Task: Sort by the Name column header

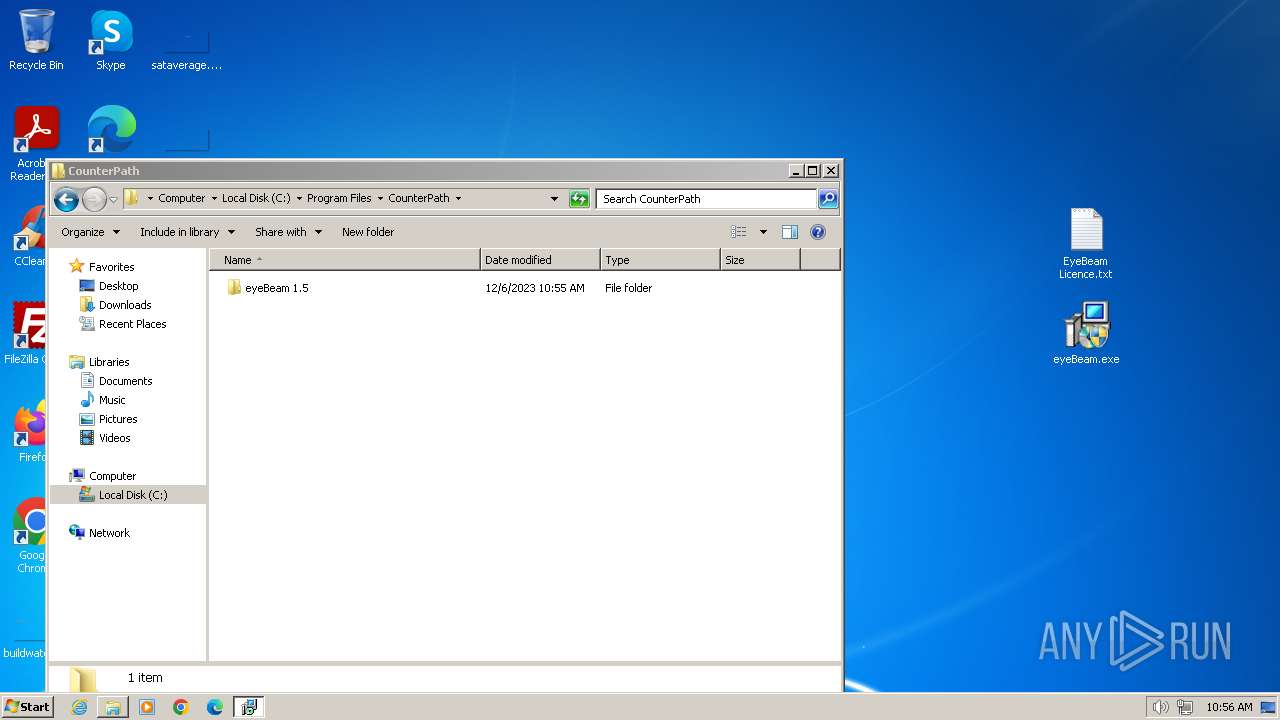Action: coord(345,260)
